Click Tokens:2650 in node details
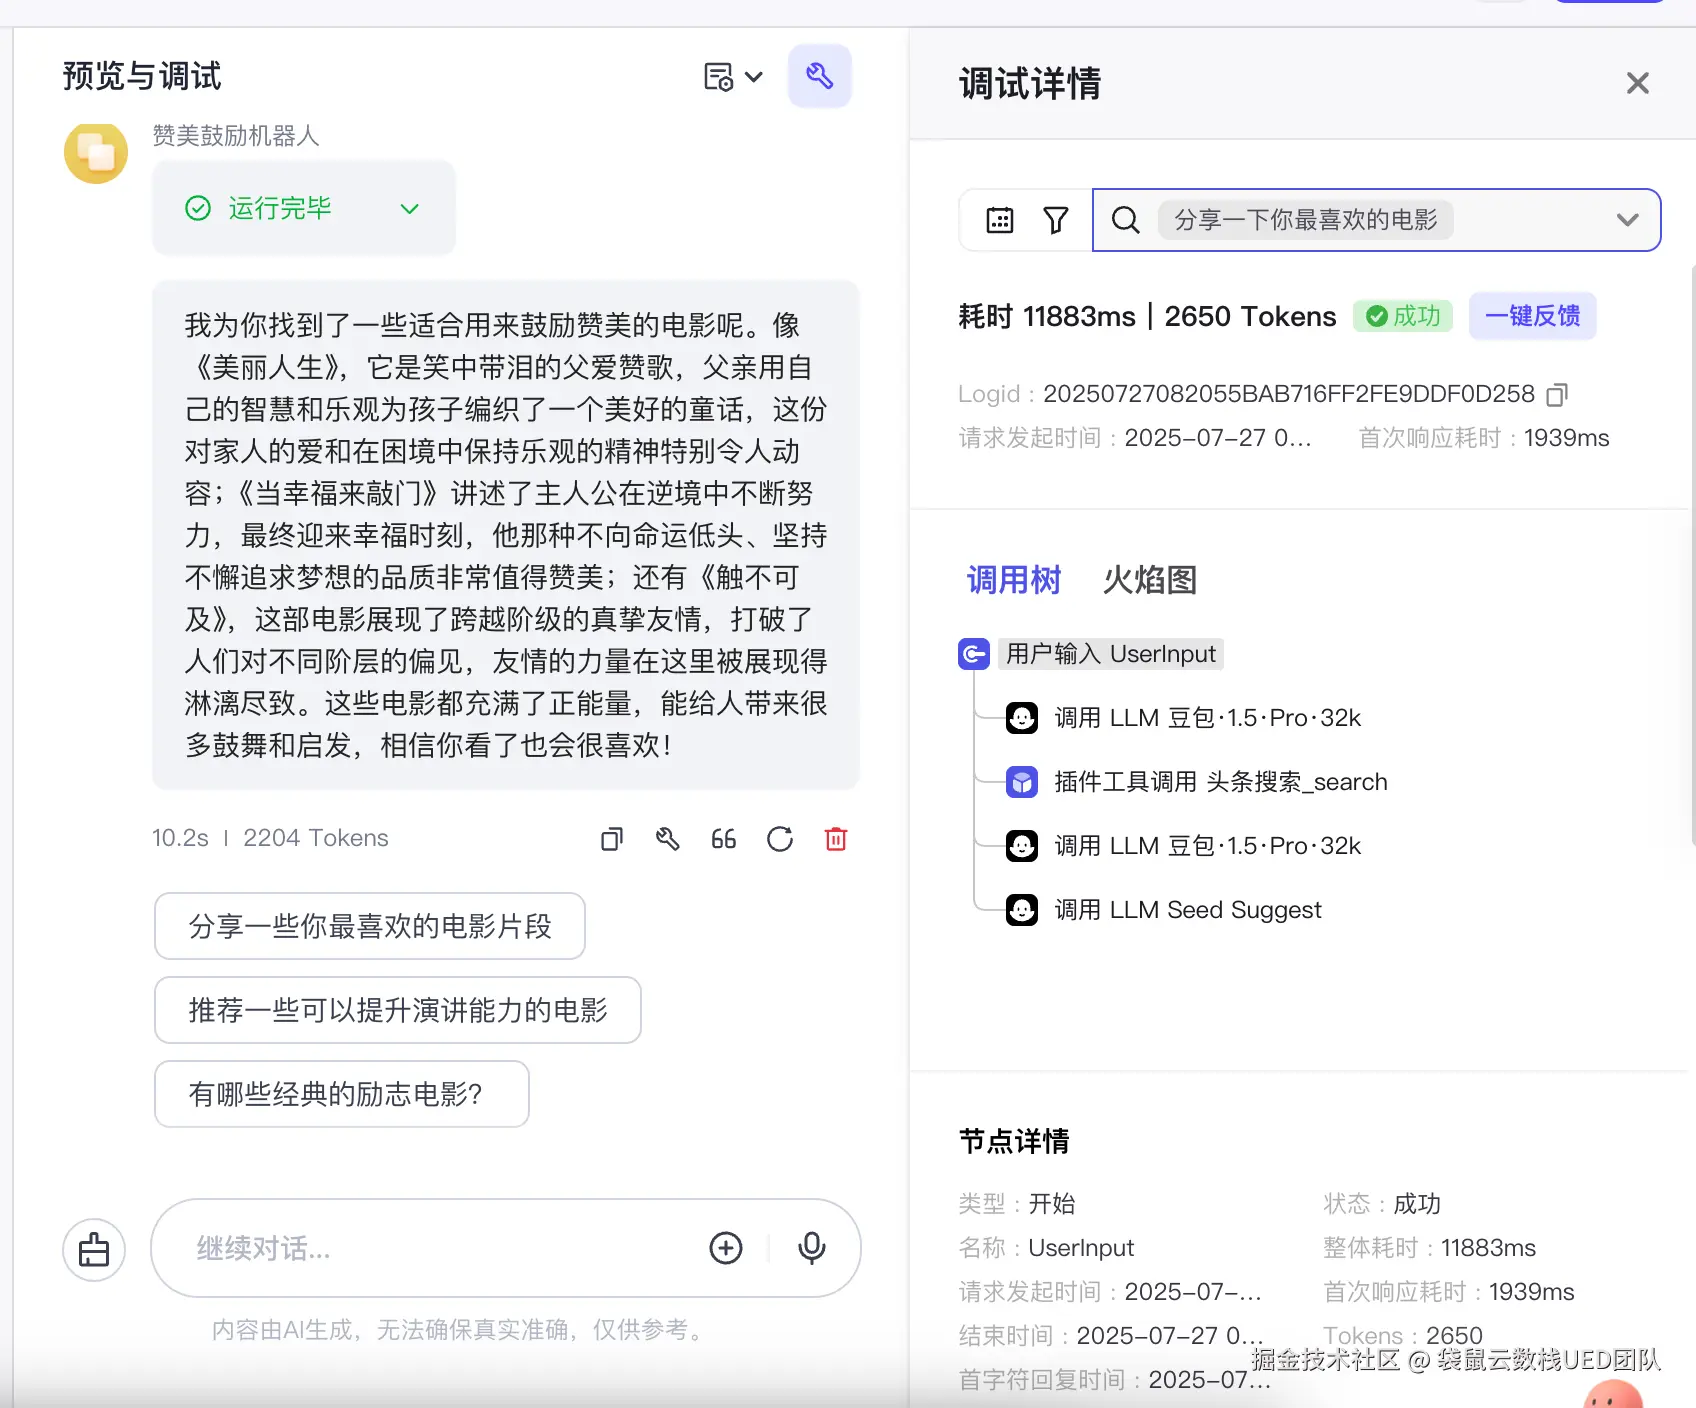This screenshot has width=1696, height=1408. click(x=1403, y=1336)
